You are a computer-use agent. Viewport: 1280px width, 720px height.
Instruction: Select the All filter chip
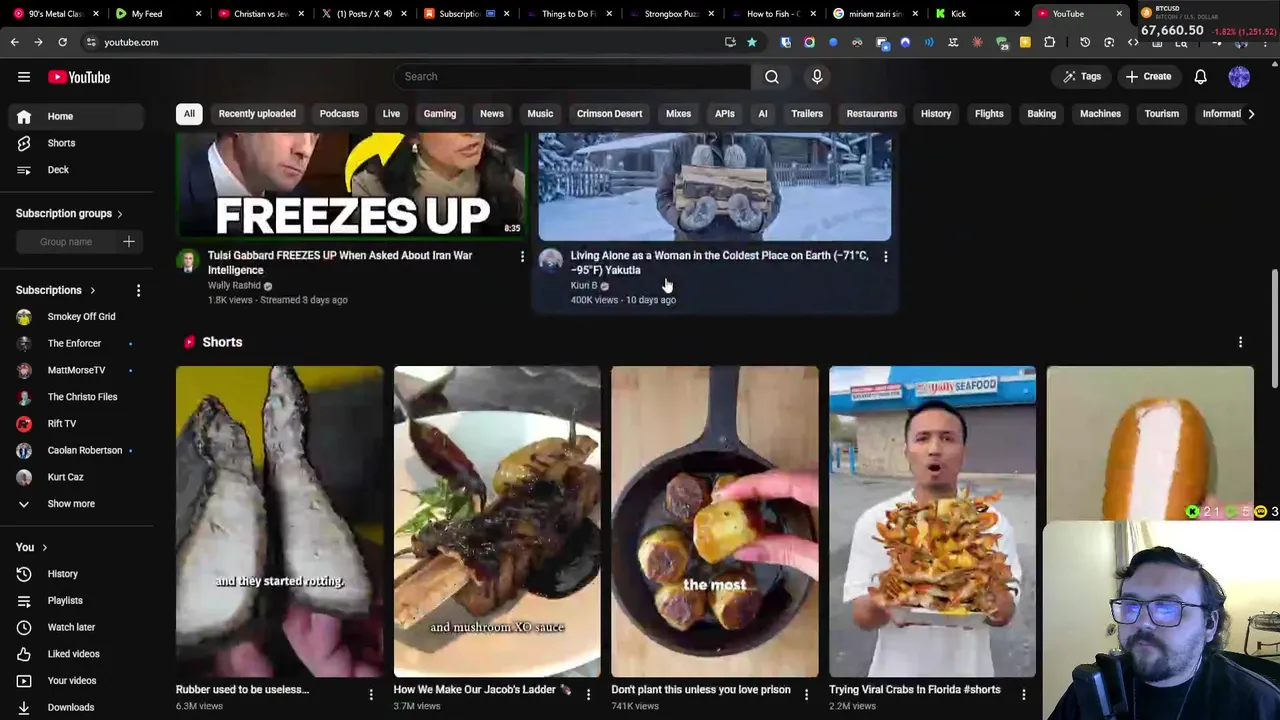(x=189, y=113)
